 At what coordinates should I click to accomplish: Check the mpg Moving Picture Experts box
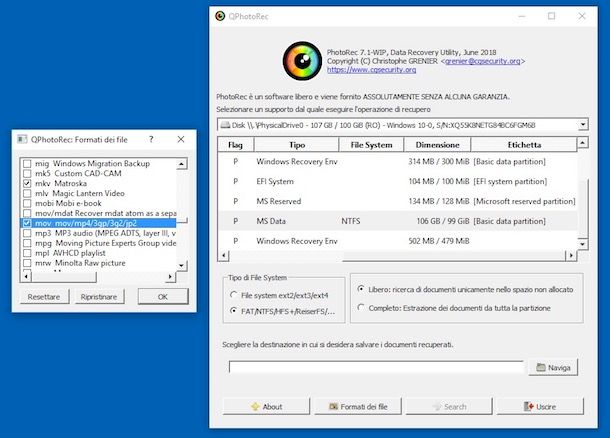point(27,243)
